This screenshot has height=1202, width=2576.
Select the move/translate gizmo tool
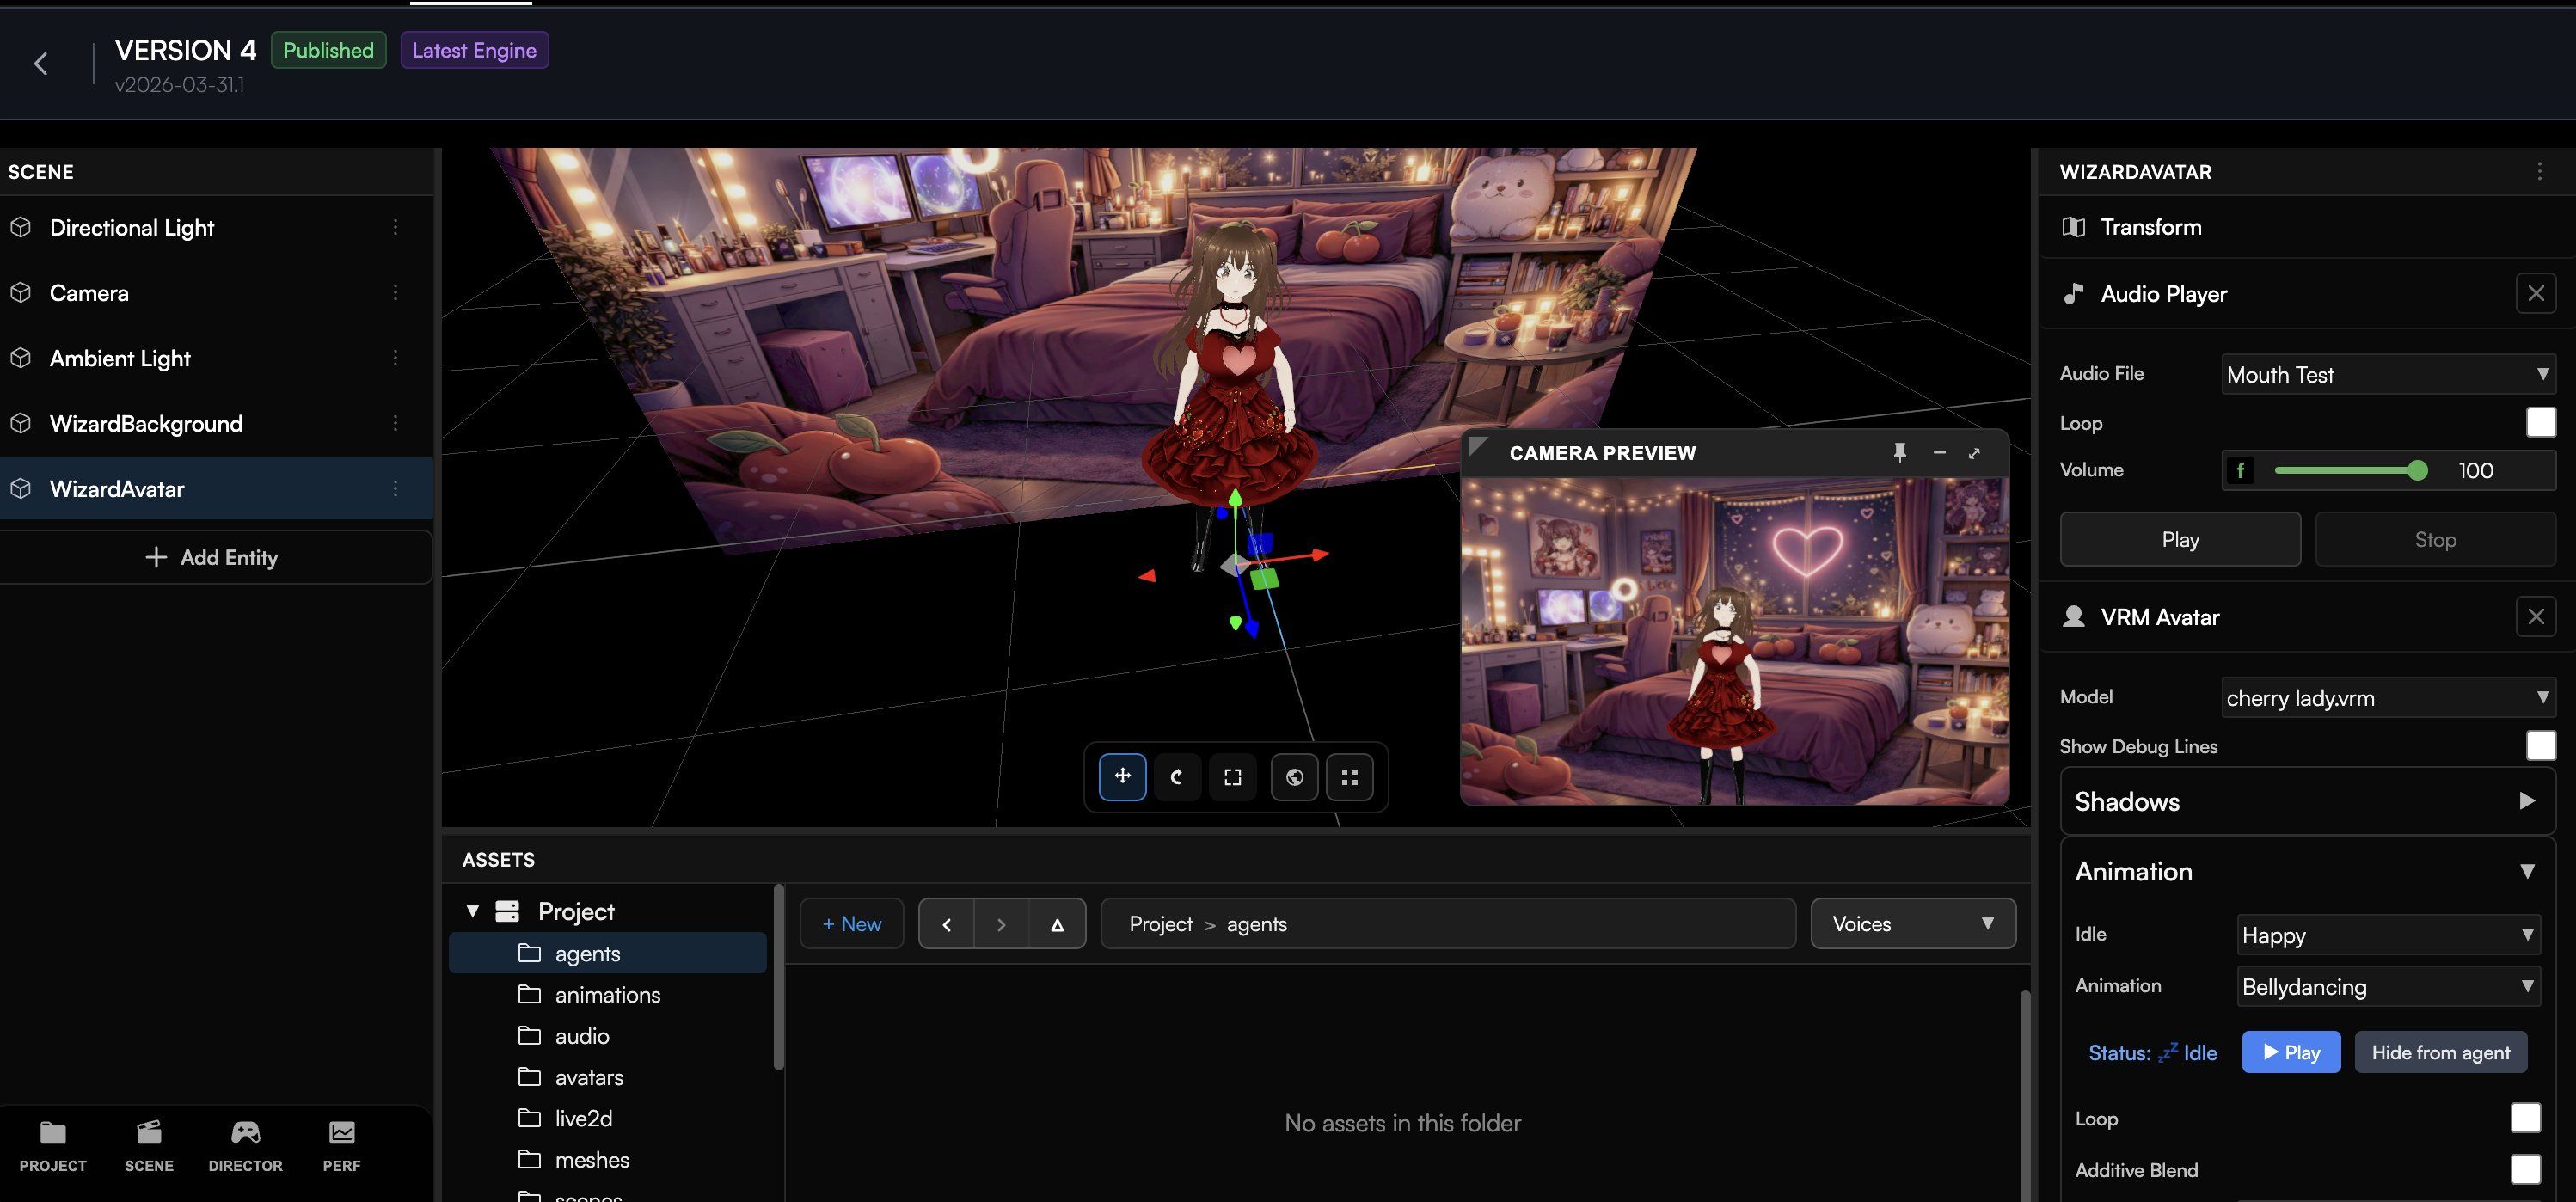pos(1122,777)
